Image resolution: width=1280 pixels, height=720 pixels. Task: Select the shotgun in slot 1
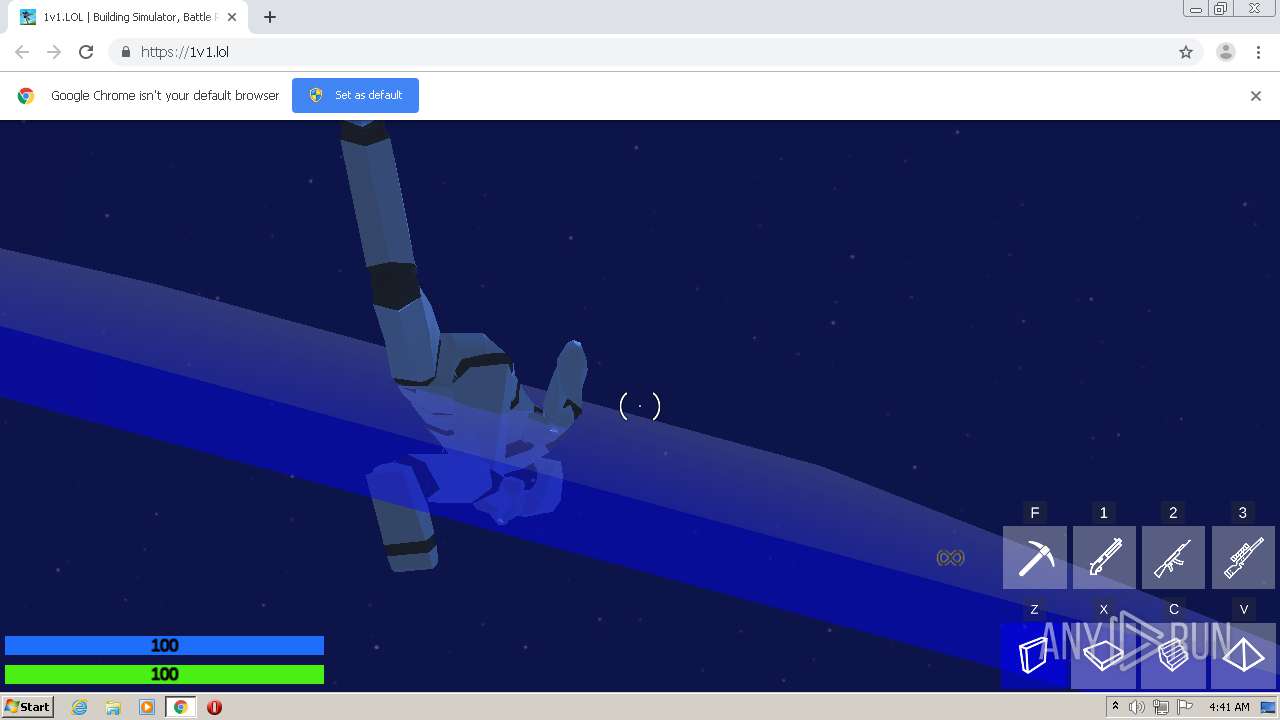tap(1104, 557)
